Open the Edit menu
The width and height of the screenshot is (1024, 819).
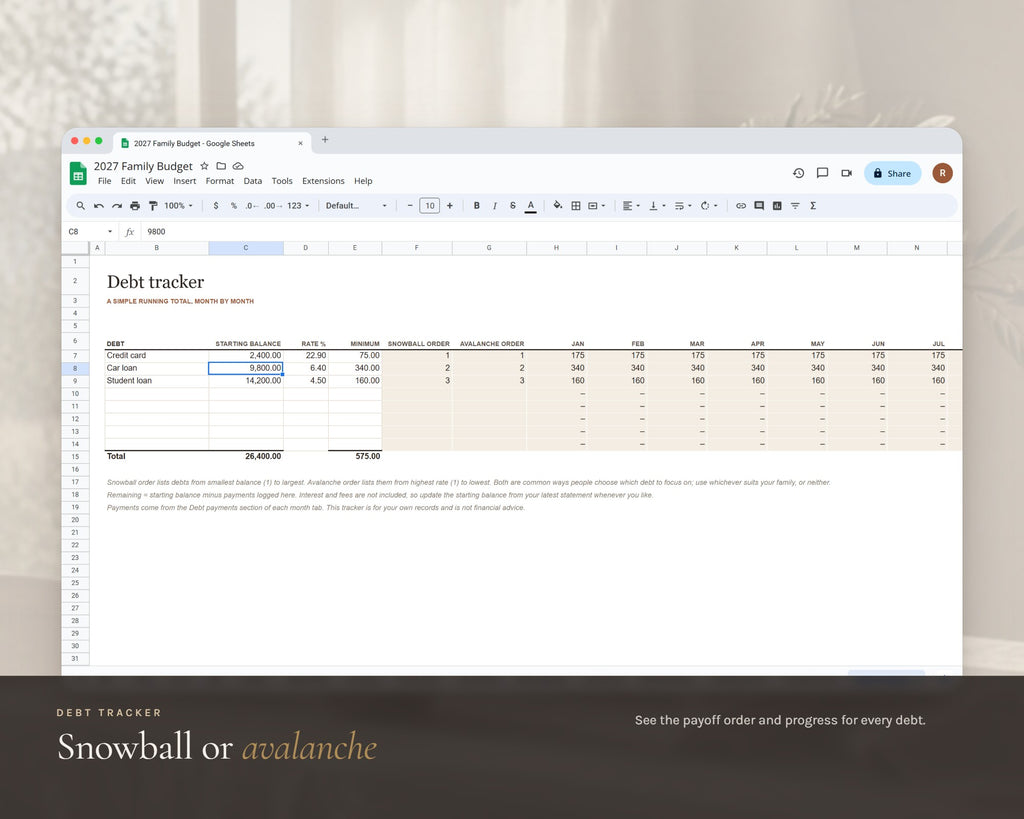pyautogui.click(x=129, y=181)
